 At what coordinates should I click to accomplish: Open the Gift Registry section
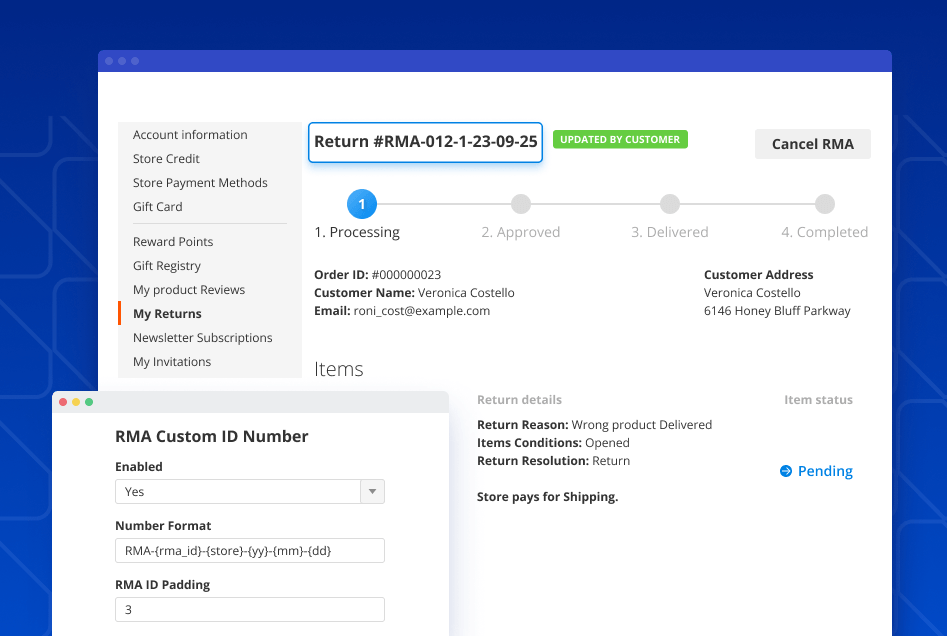point(166,265)
